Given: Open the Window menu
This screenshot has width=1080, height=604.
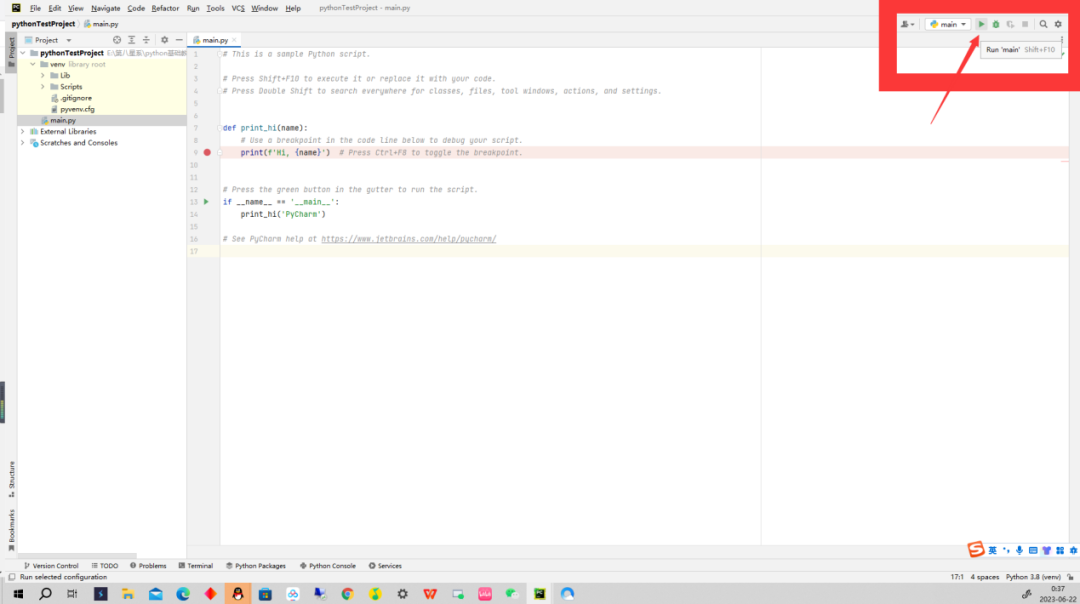Looking at the screenshot, I should (x=264, y=8).
